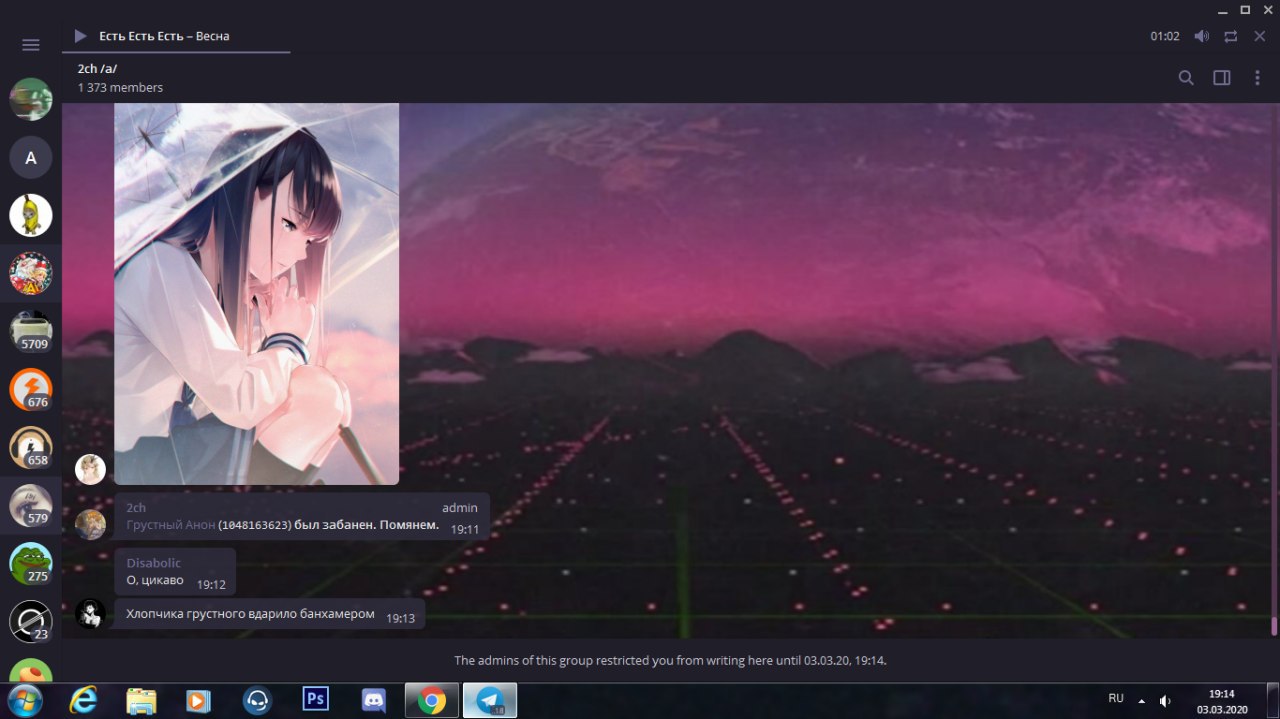Open the headset app in taskbar
The width and height of the screenshot is (1280, 719).
257,700
